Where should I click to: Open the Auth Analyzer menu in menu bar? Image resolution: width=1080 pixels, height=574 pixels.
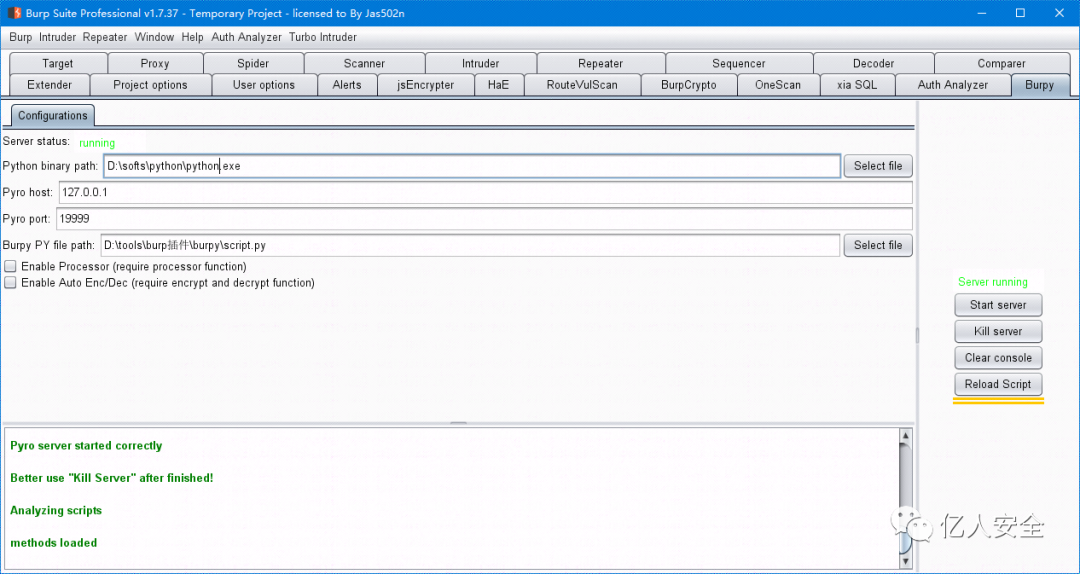tap(247, 37)
